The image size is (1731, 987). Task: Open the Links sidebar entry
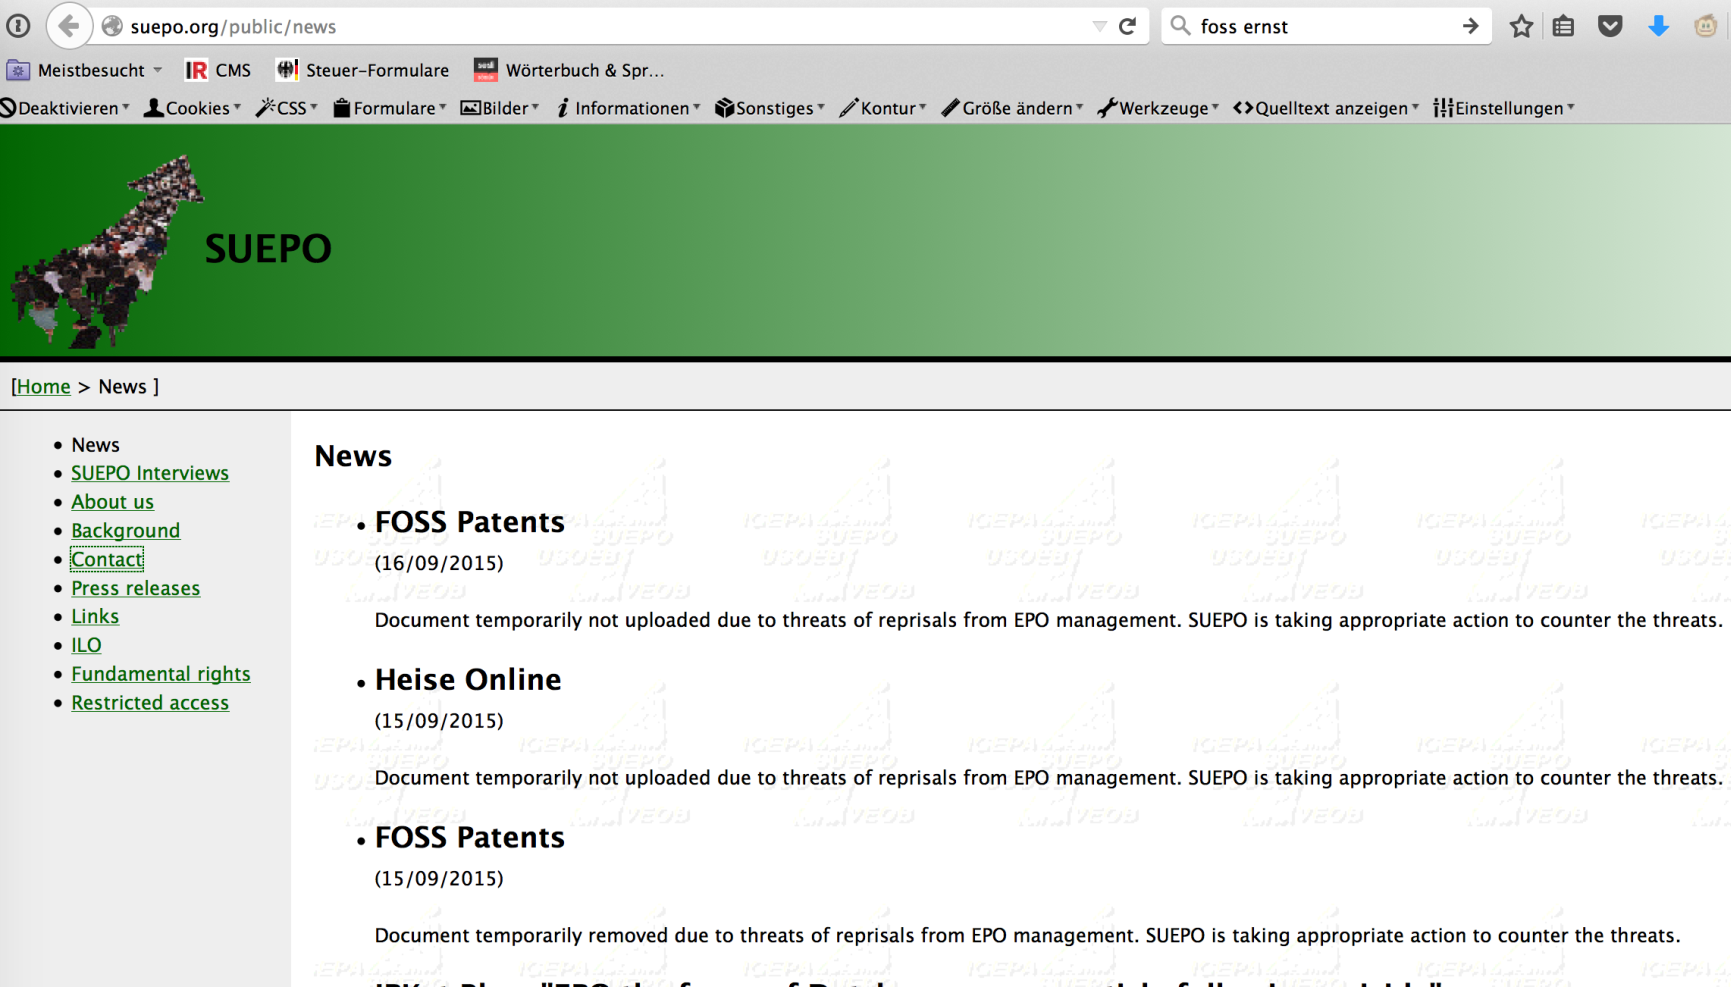coord(95,617)
